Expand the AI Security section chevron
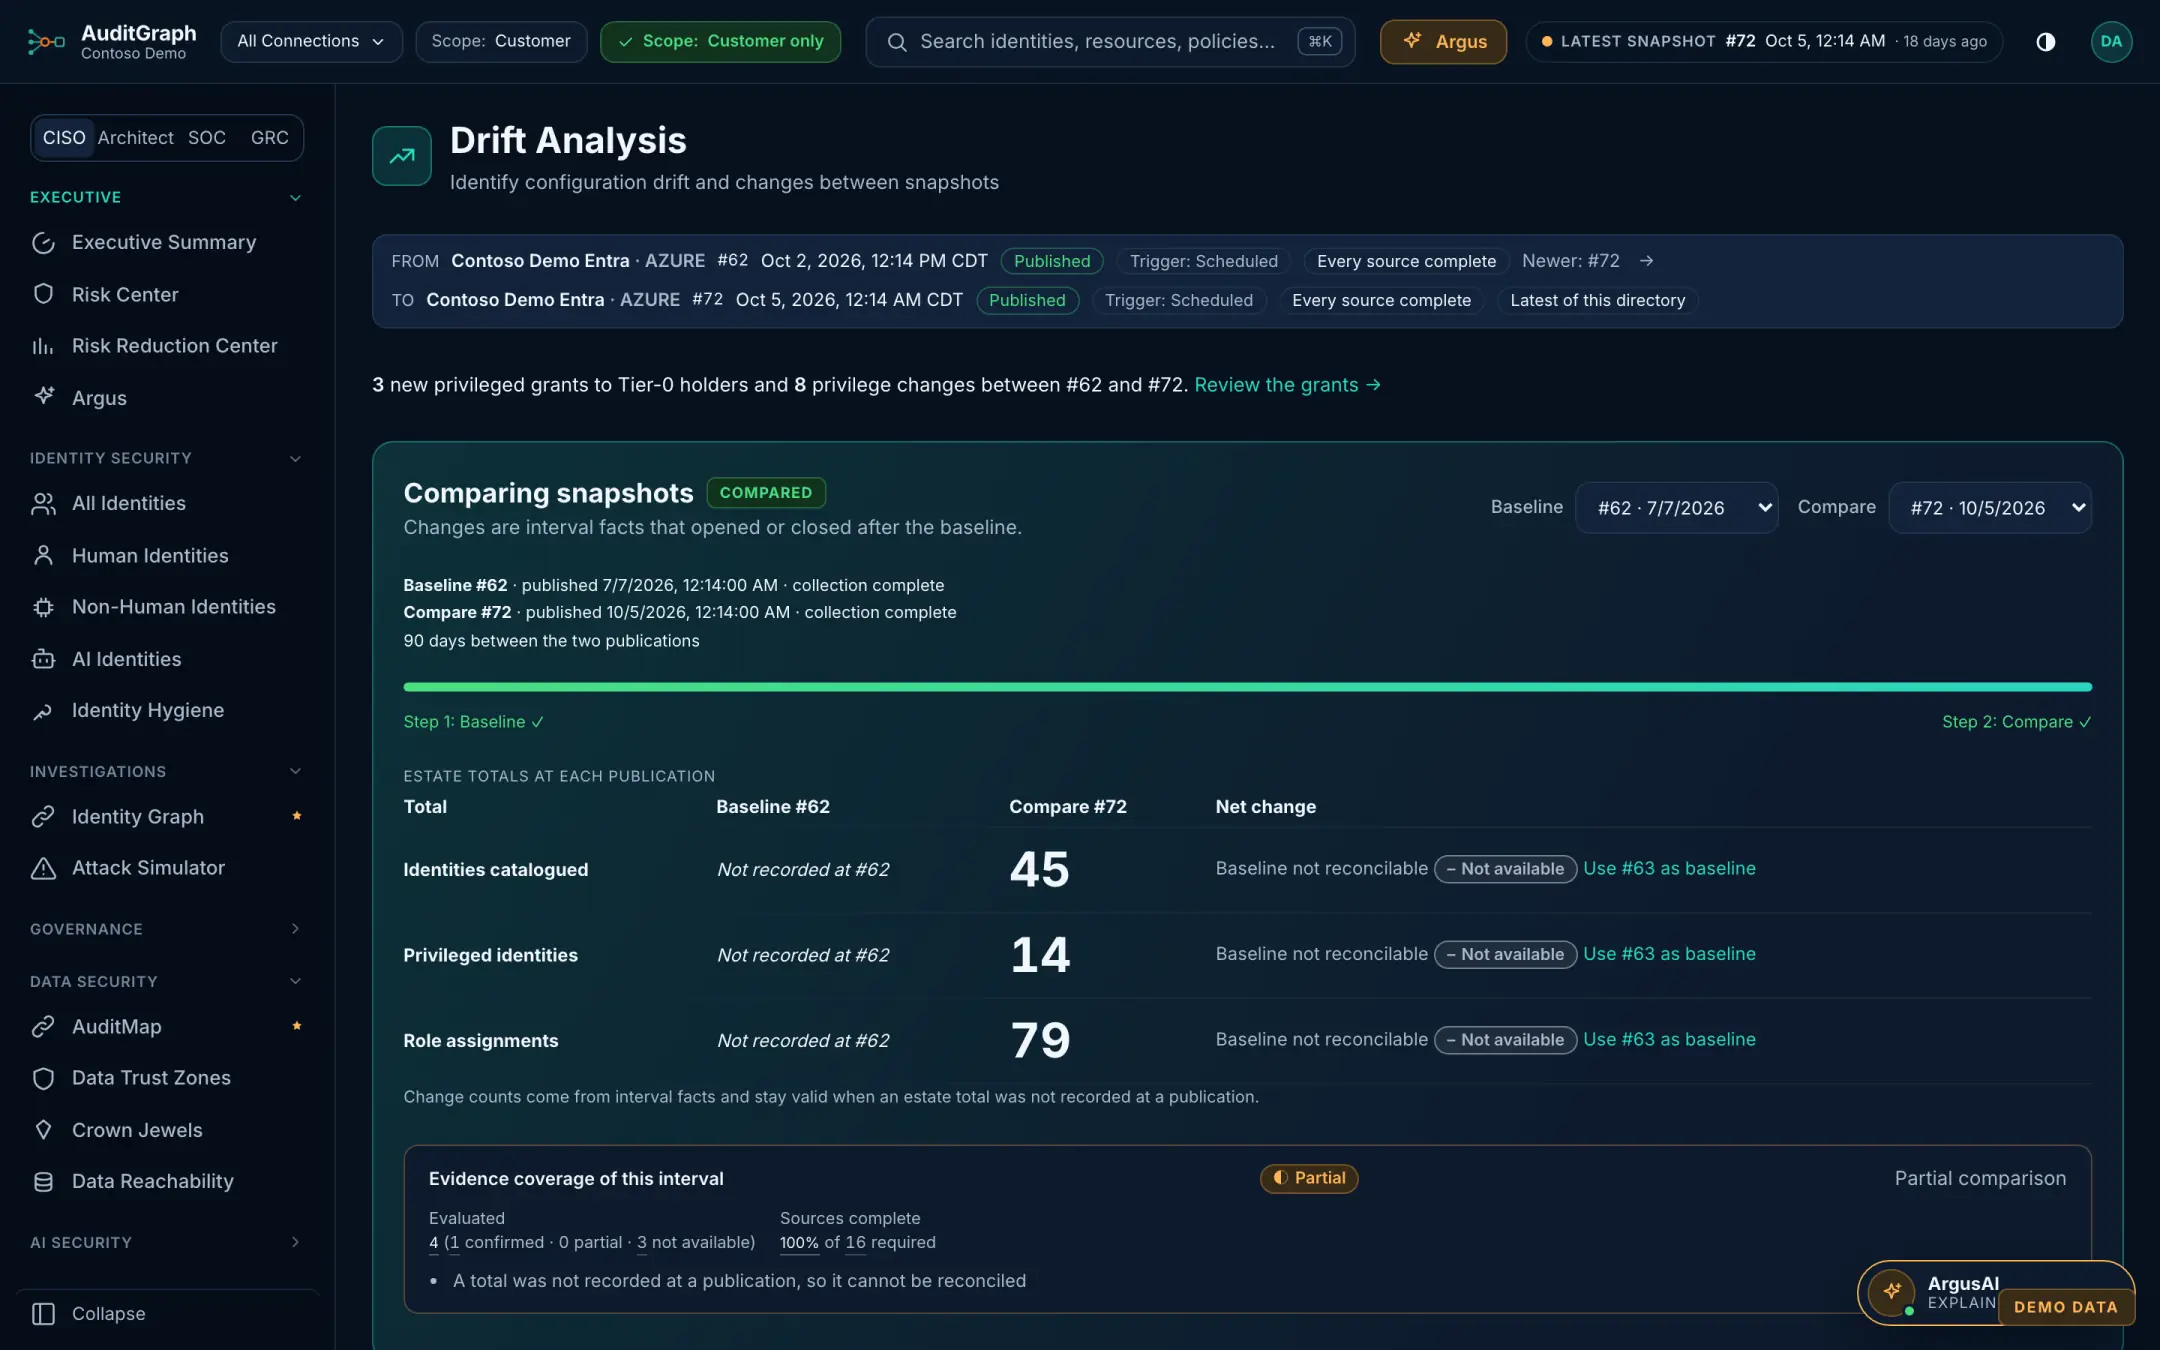 tap(295, 1242)
